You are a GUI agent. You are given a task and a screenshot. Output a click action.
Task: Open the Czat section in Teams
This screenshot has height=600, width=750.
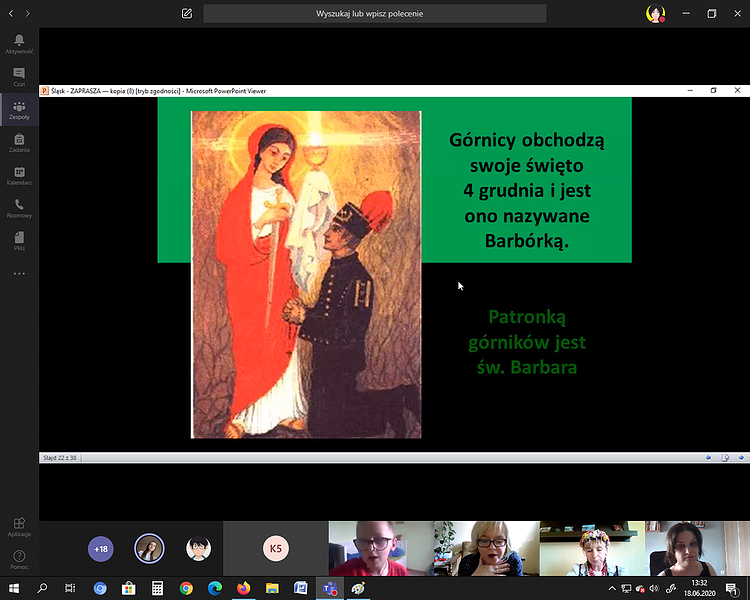(x=19, y=77)
